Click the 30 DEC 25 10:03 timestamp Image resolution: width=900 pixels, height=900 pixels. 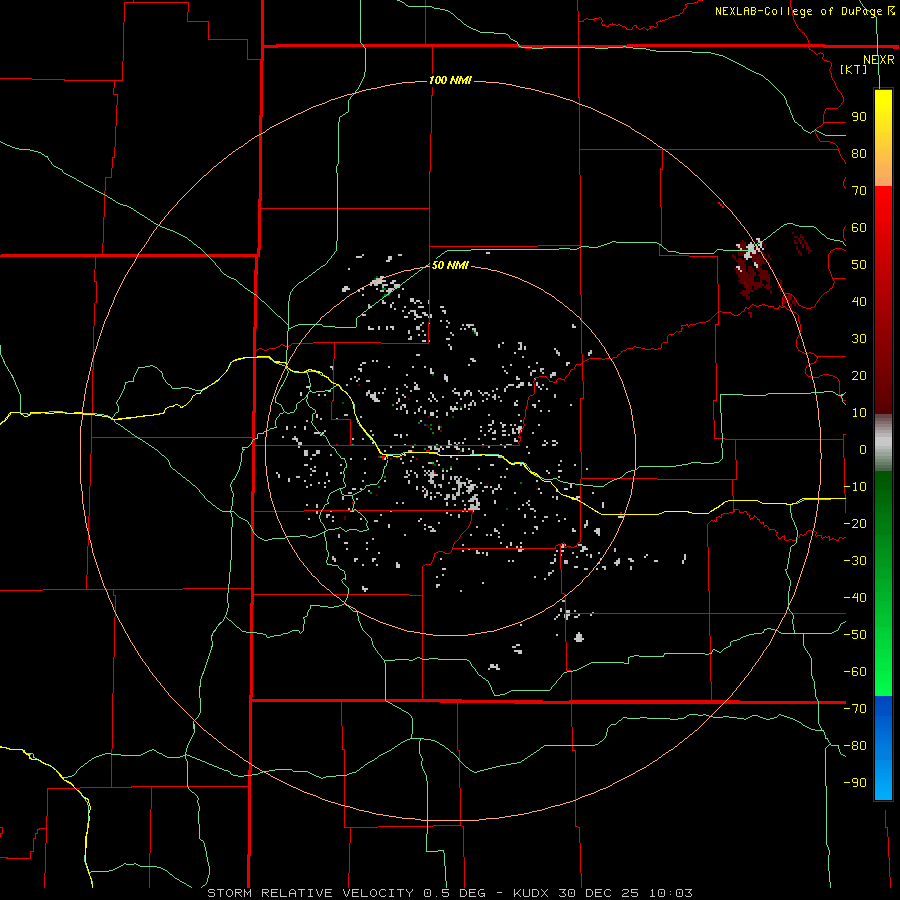[x=625, y=893]
